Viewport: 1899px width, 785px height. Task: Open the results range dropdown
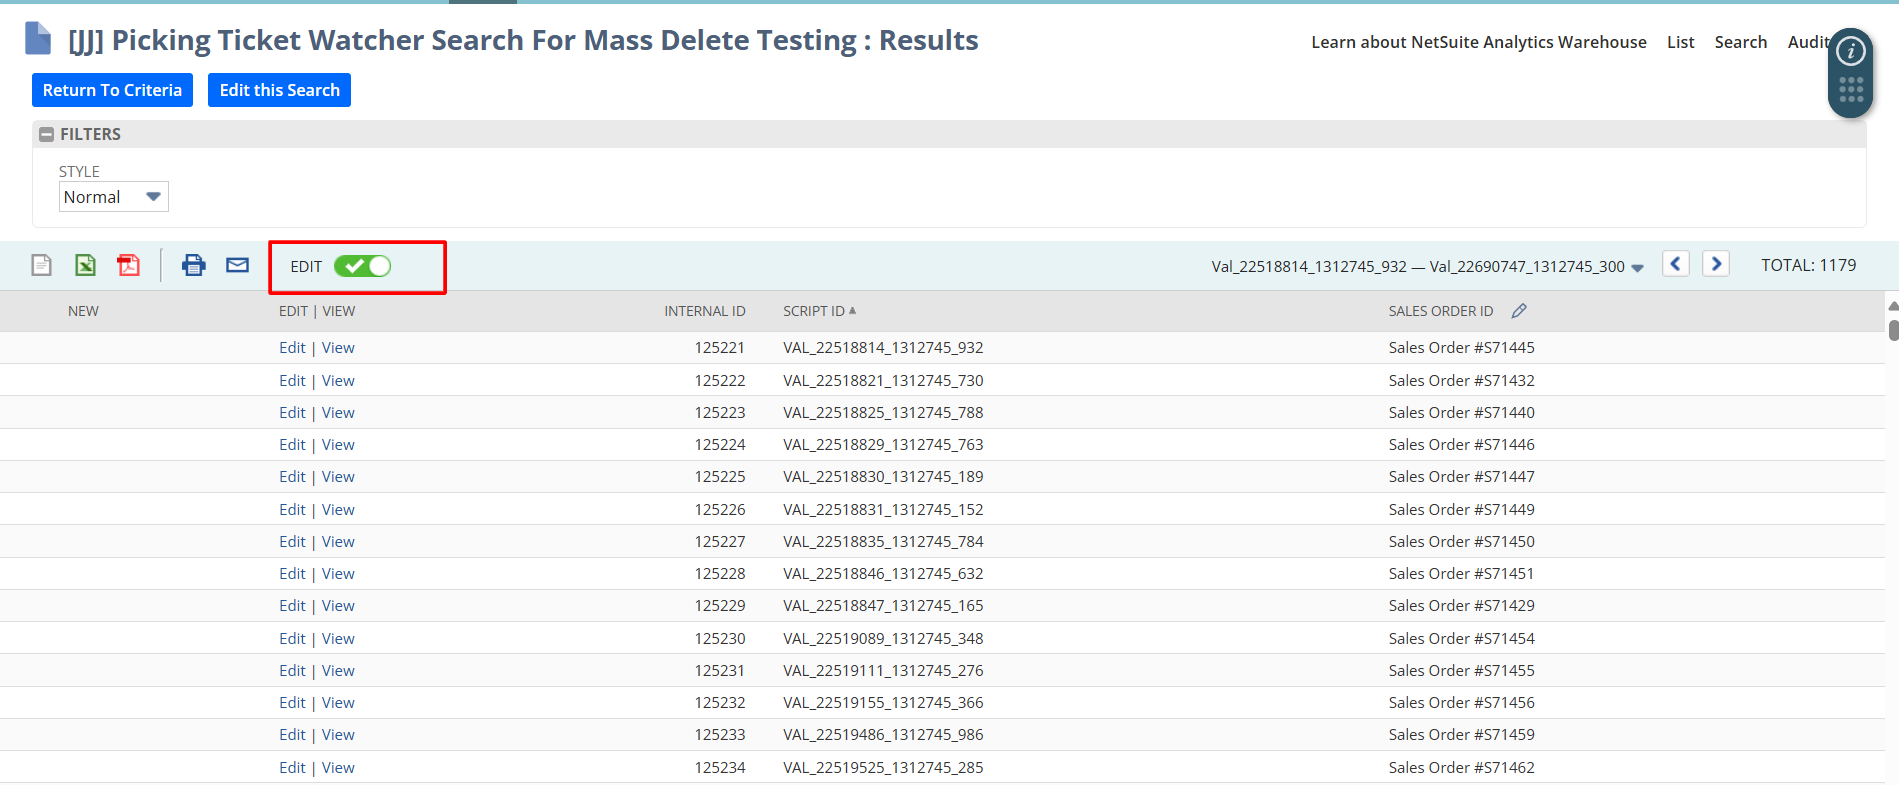point(1637,267)
